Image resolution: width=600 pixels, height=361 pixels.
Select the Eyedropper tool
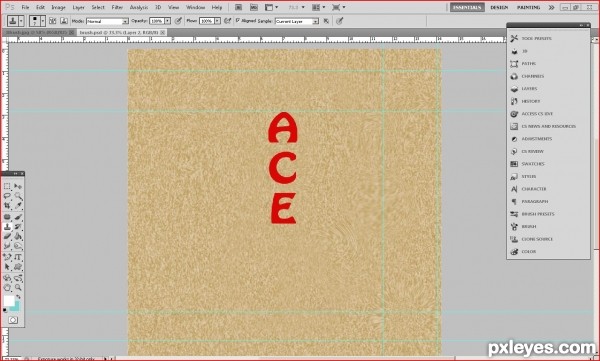tap(18, 206)
